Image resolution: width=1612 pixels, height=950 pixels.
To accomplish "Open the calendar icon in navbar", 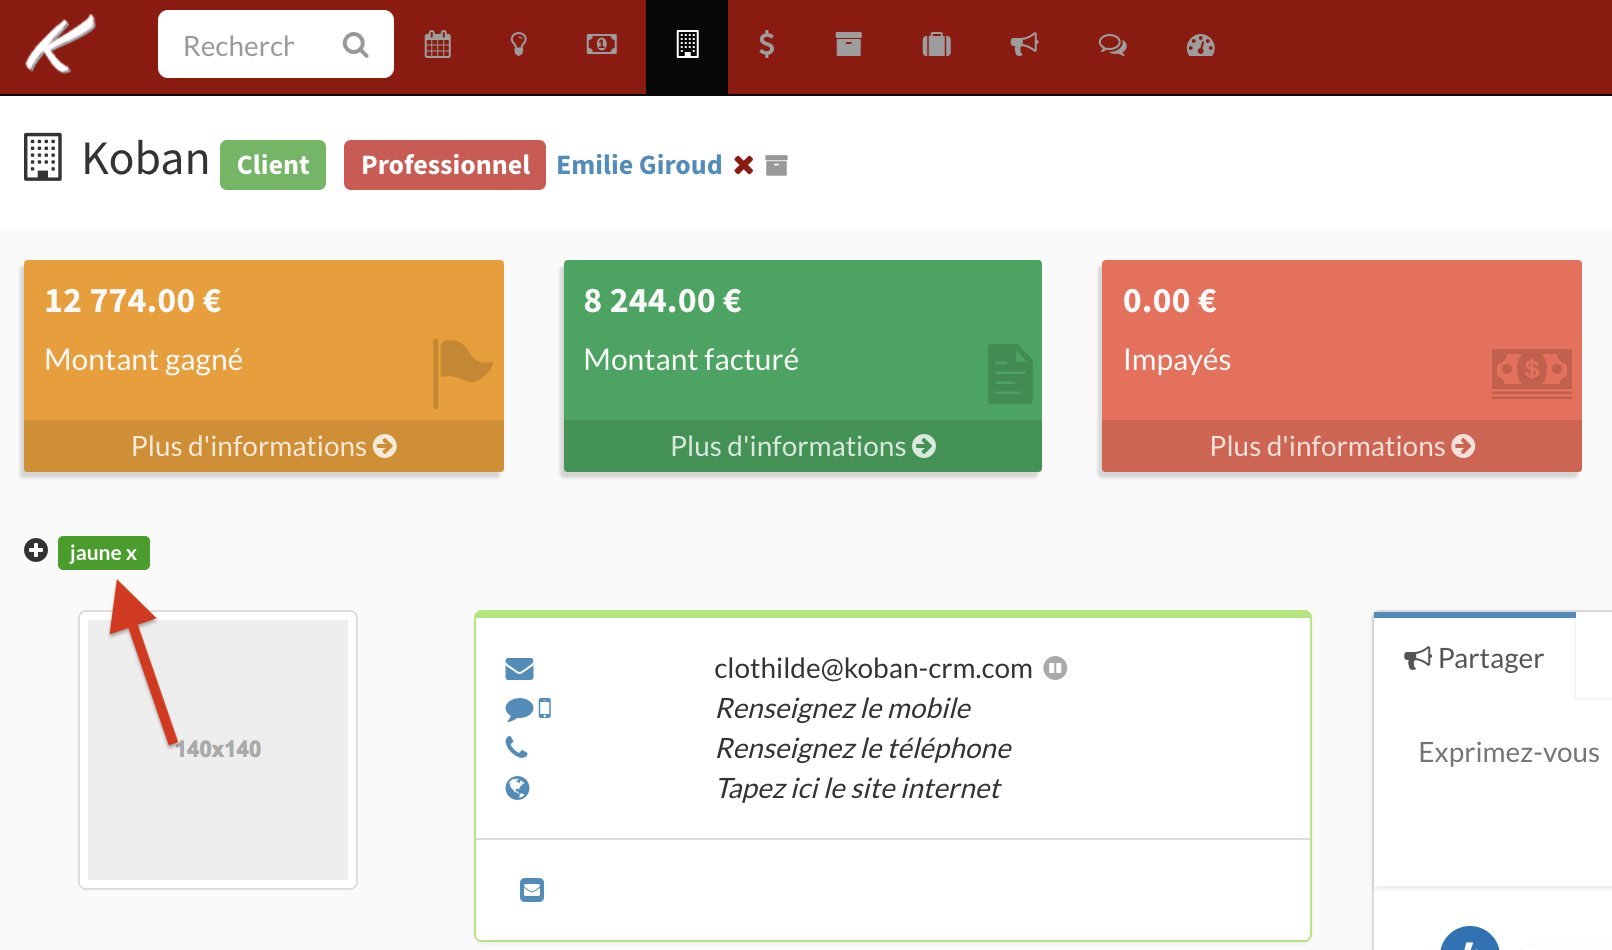I will click(x=438, y=45).
